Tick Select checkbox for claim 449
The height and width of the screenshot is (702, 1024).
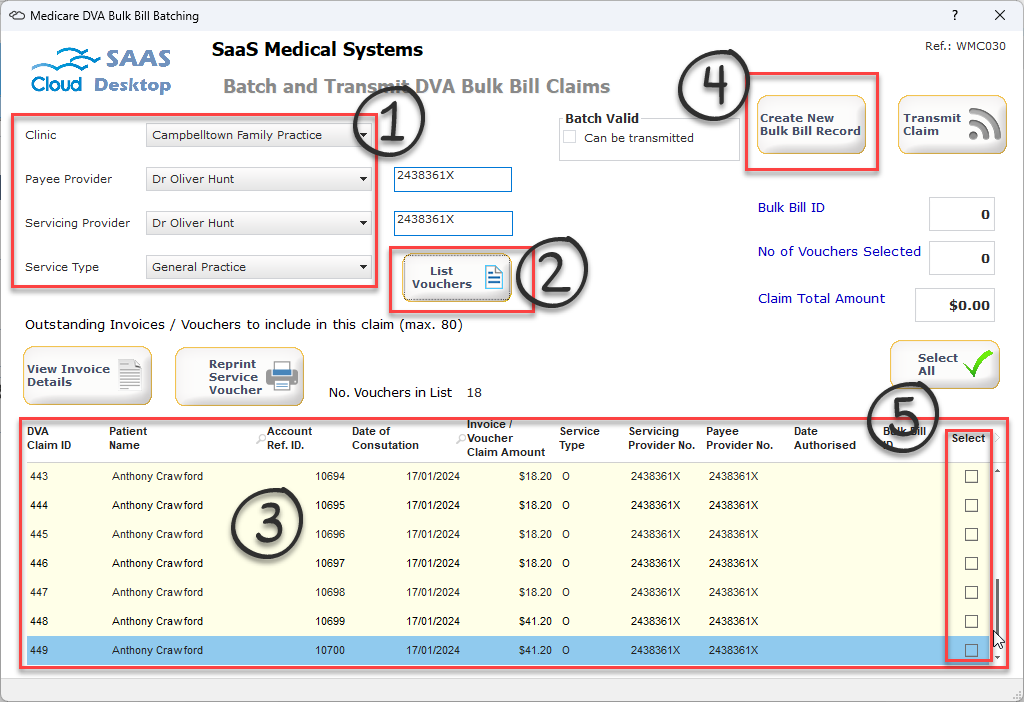click(971, 650)
